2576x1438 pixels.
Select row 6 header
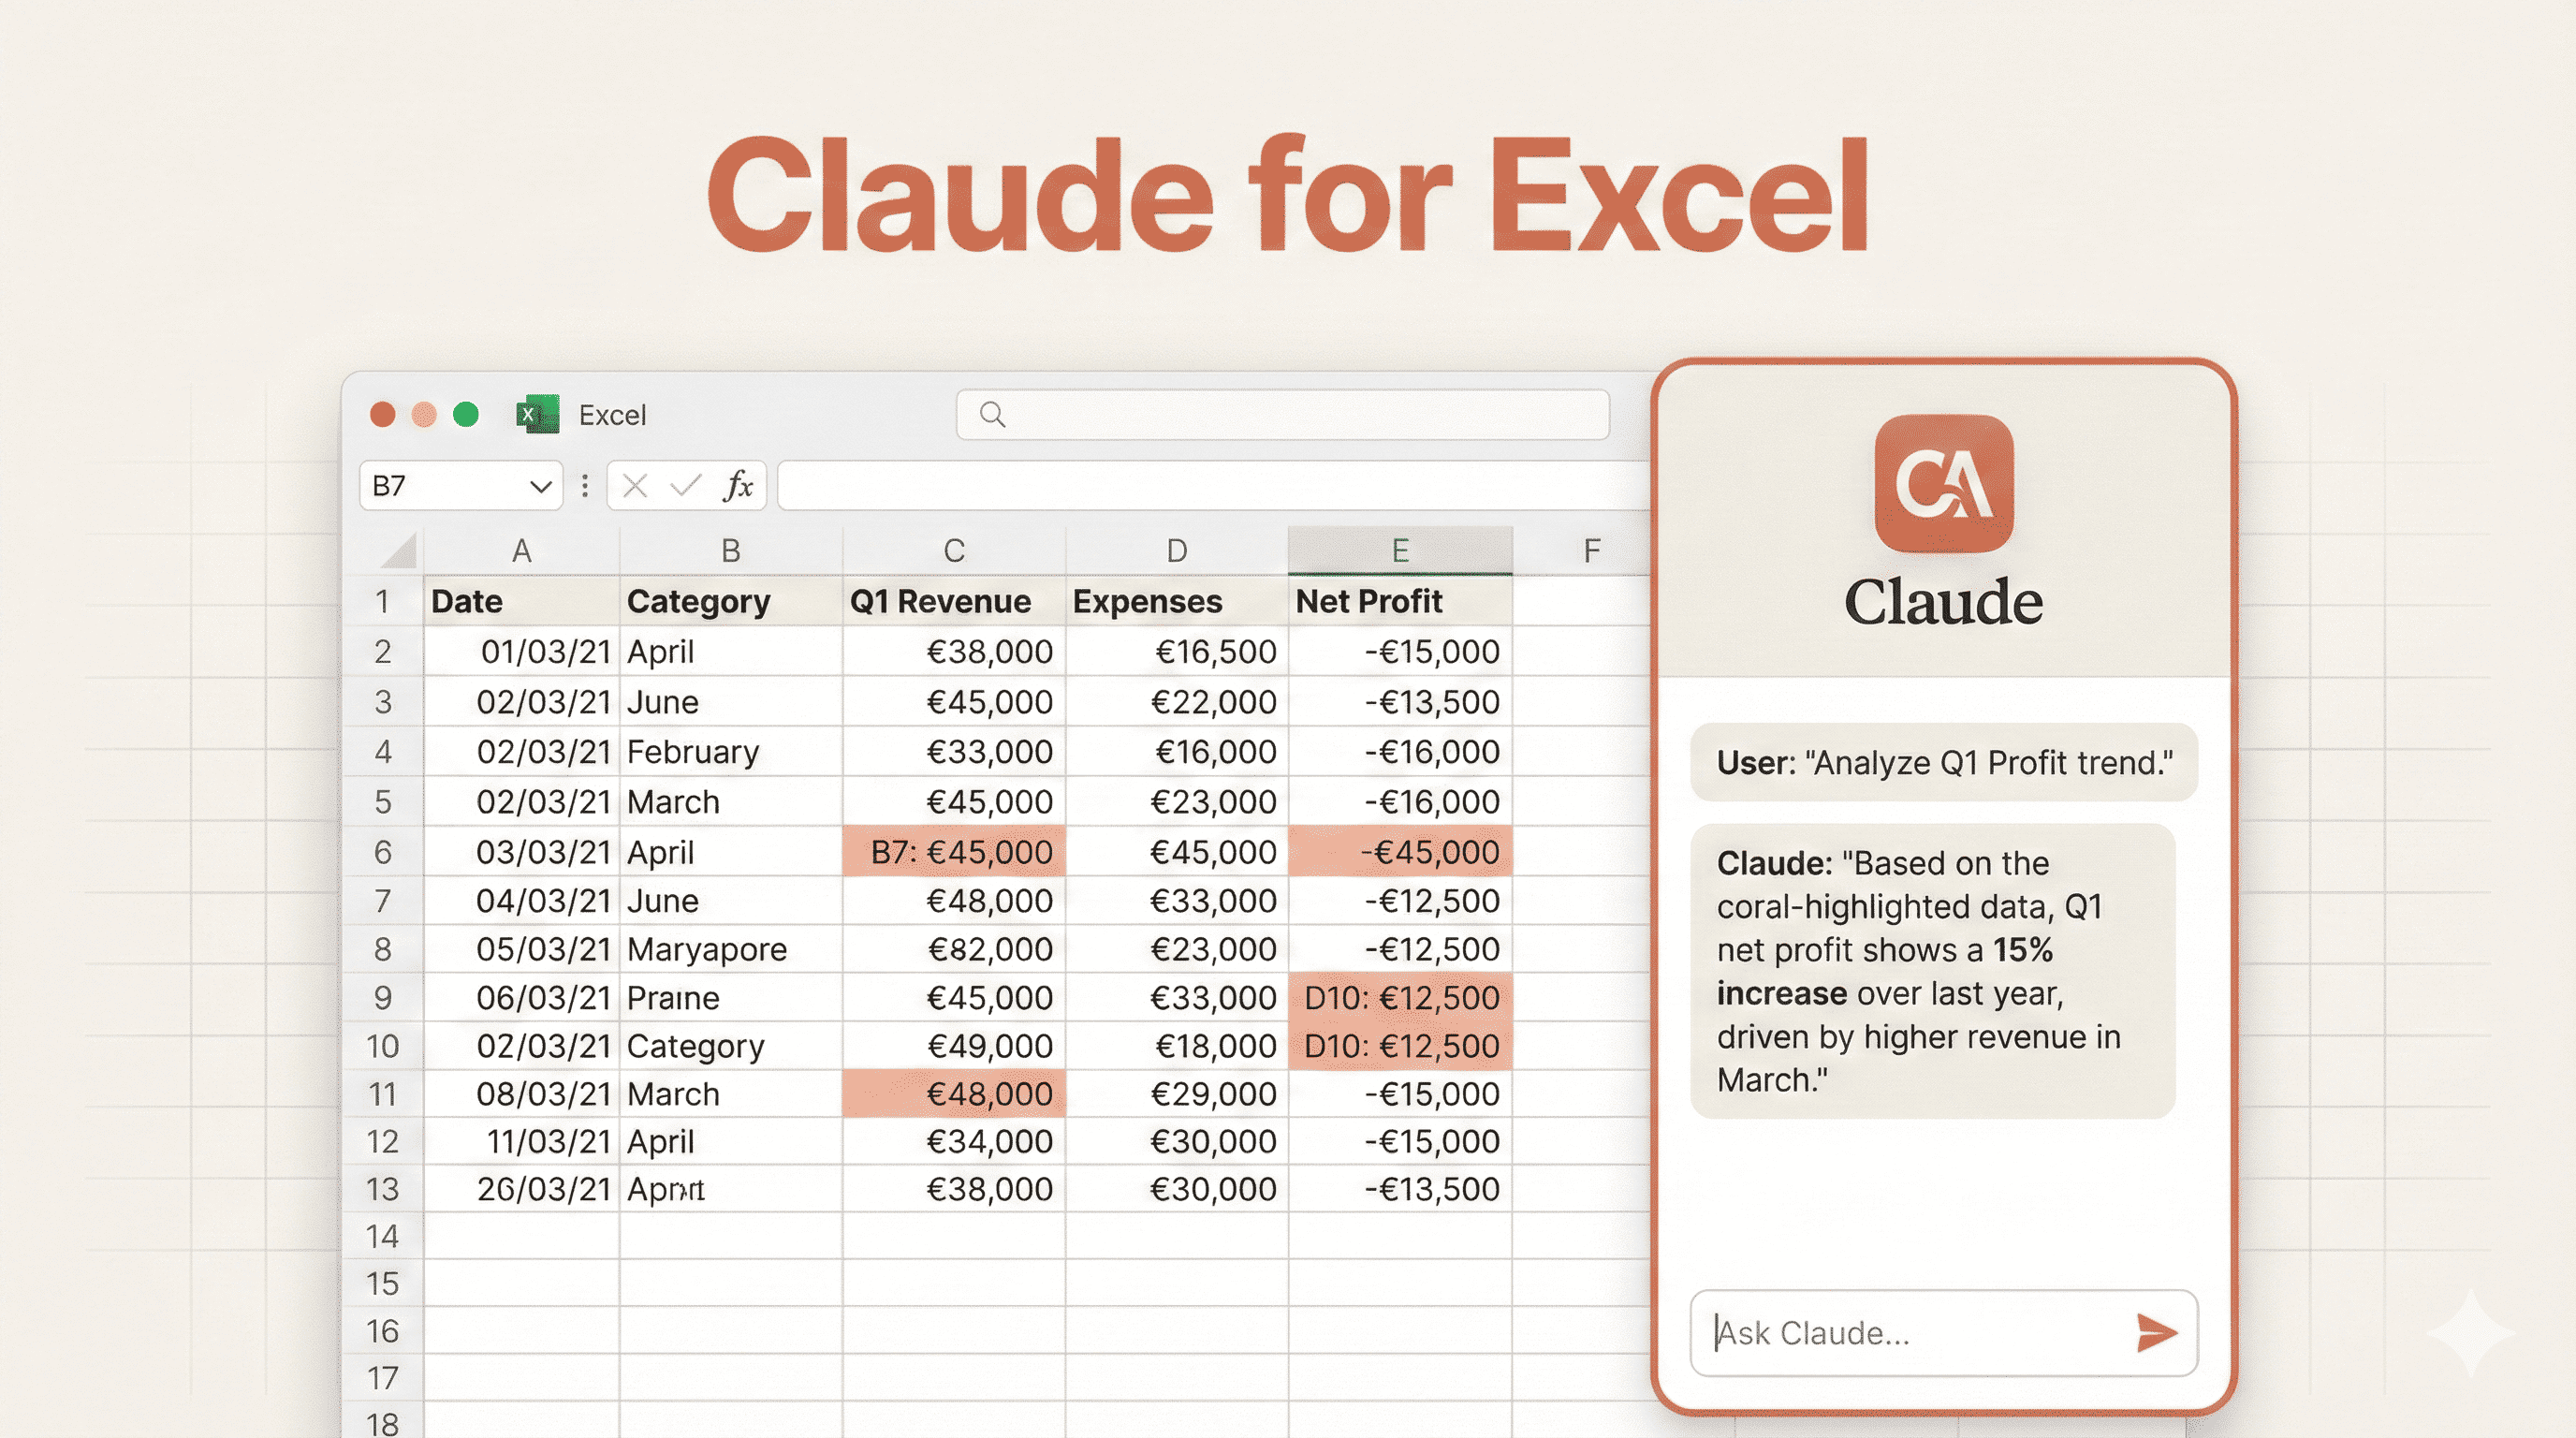[x=383, y=852]
